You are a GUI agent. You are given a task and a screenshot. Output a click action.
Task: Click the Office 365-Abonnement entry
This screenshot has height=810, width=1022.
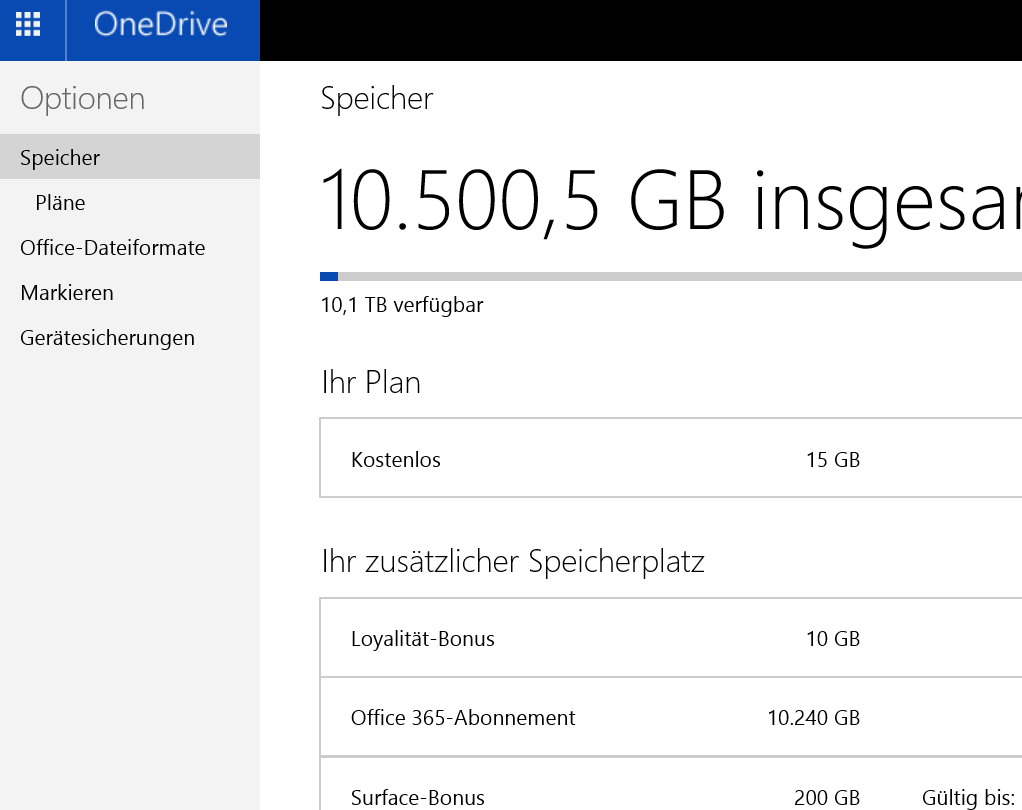click(463, 717)
